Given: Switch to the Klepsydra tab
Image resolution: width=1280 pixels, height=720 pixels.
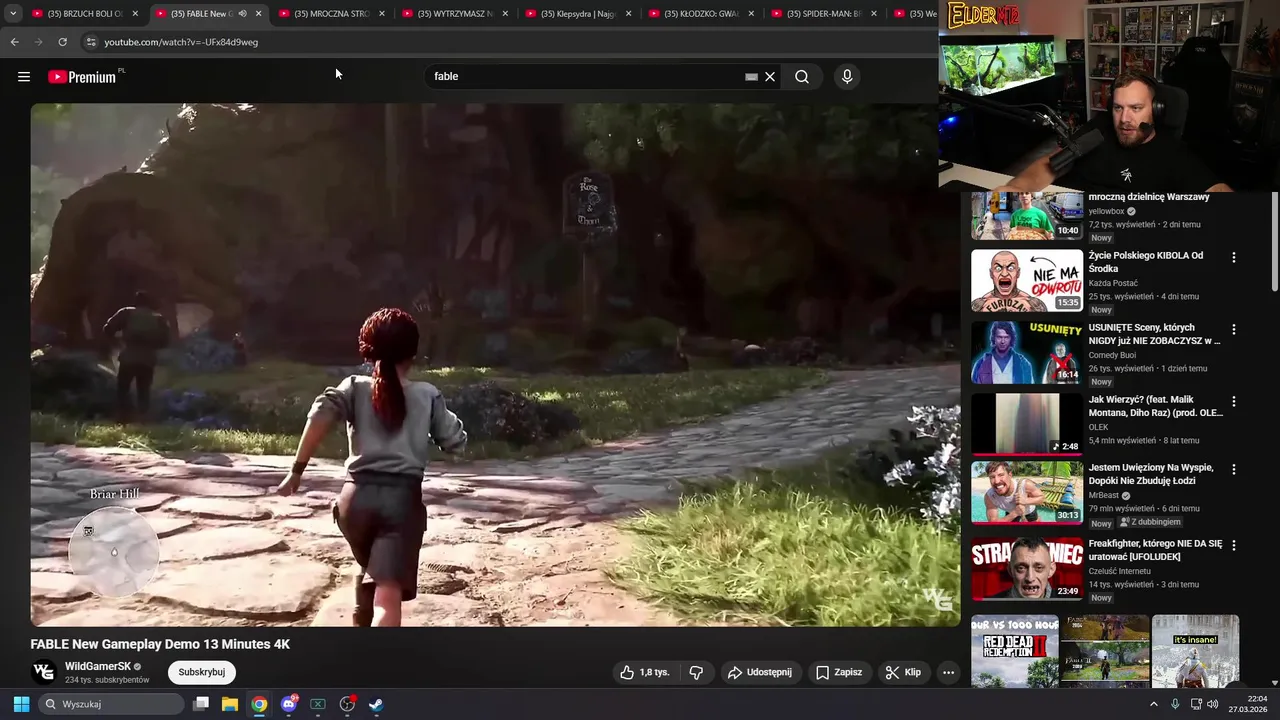Looking at the screenshot, I should pos(580,14).
